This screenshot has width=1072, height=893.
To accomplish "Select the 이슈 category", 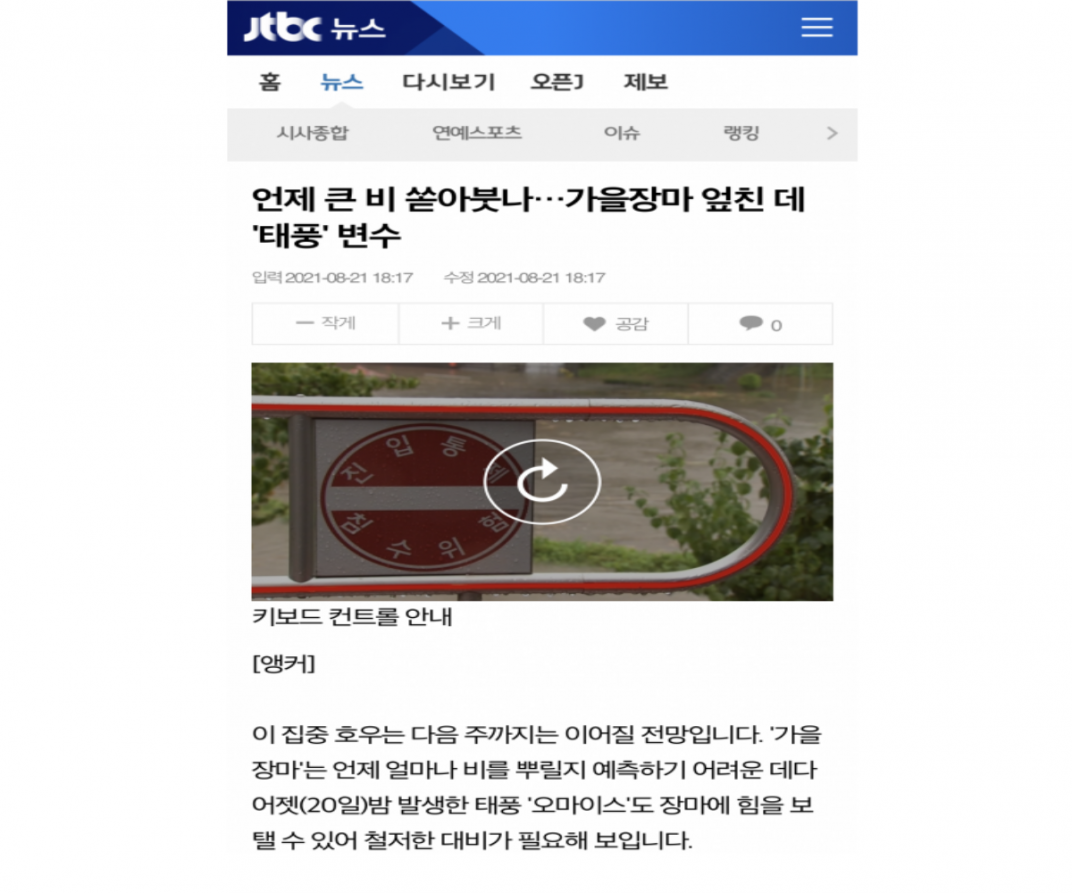I will 621,133.
